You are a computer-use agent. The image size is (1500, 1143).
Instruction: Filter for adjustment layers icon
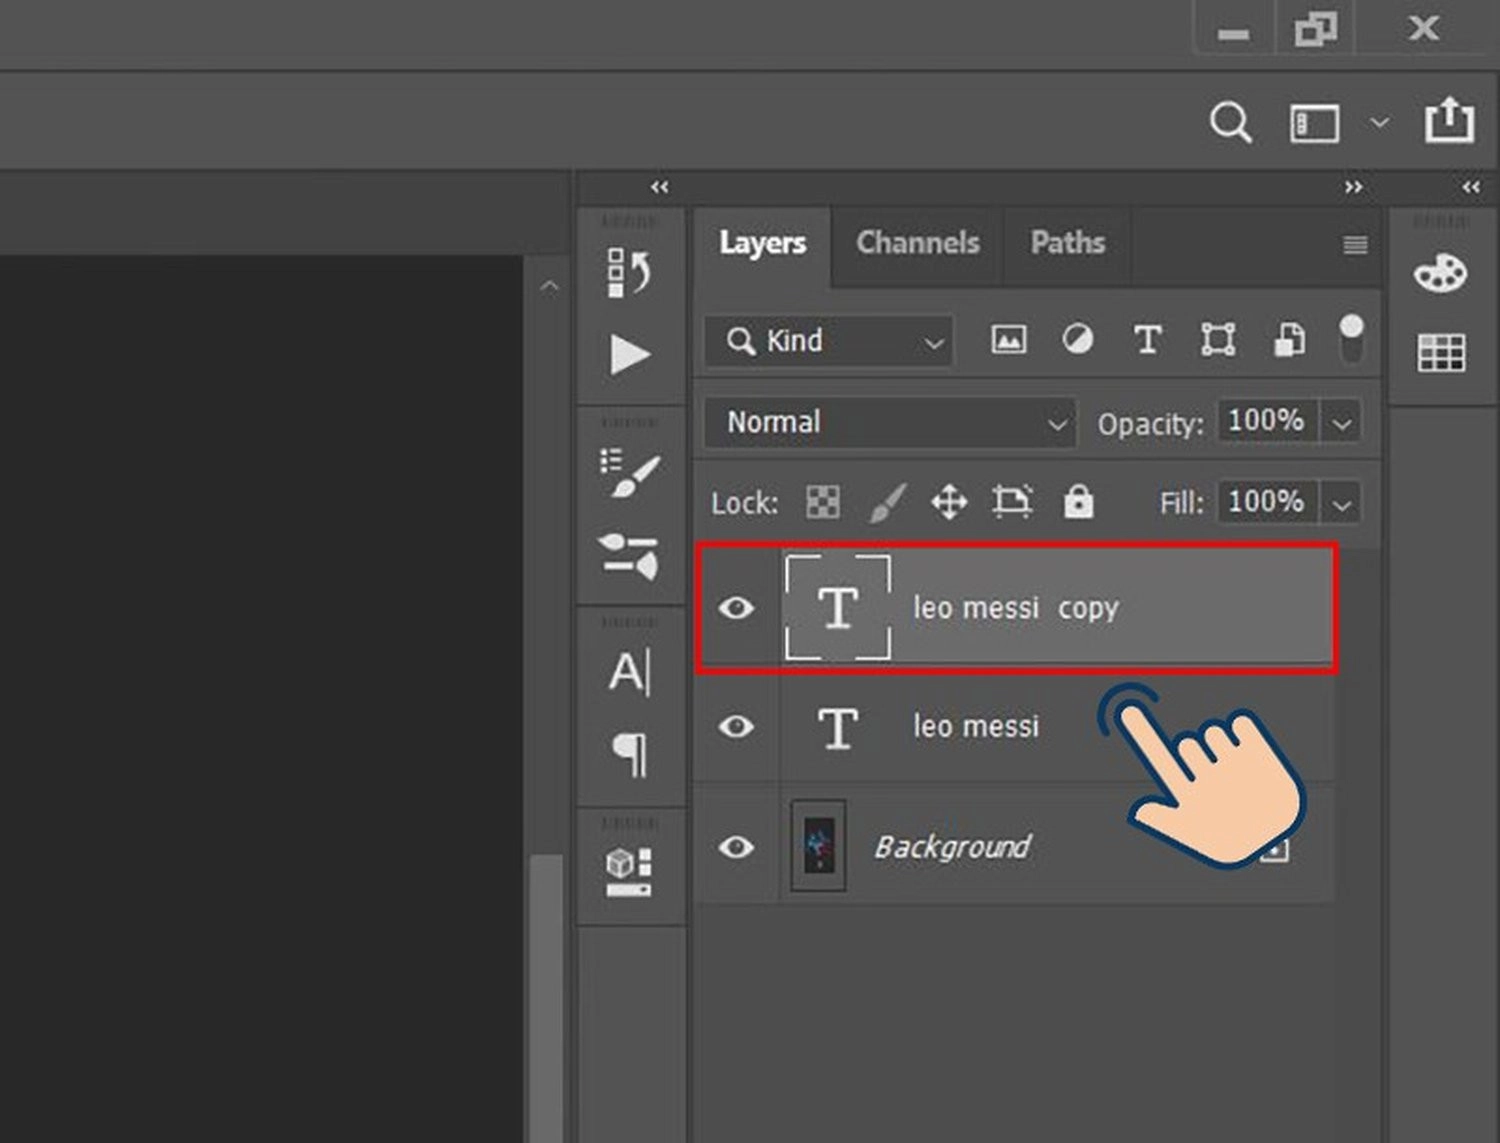coord(1077,340)
